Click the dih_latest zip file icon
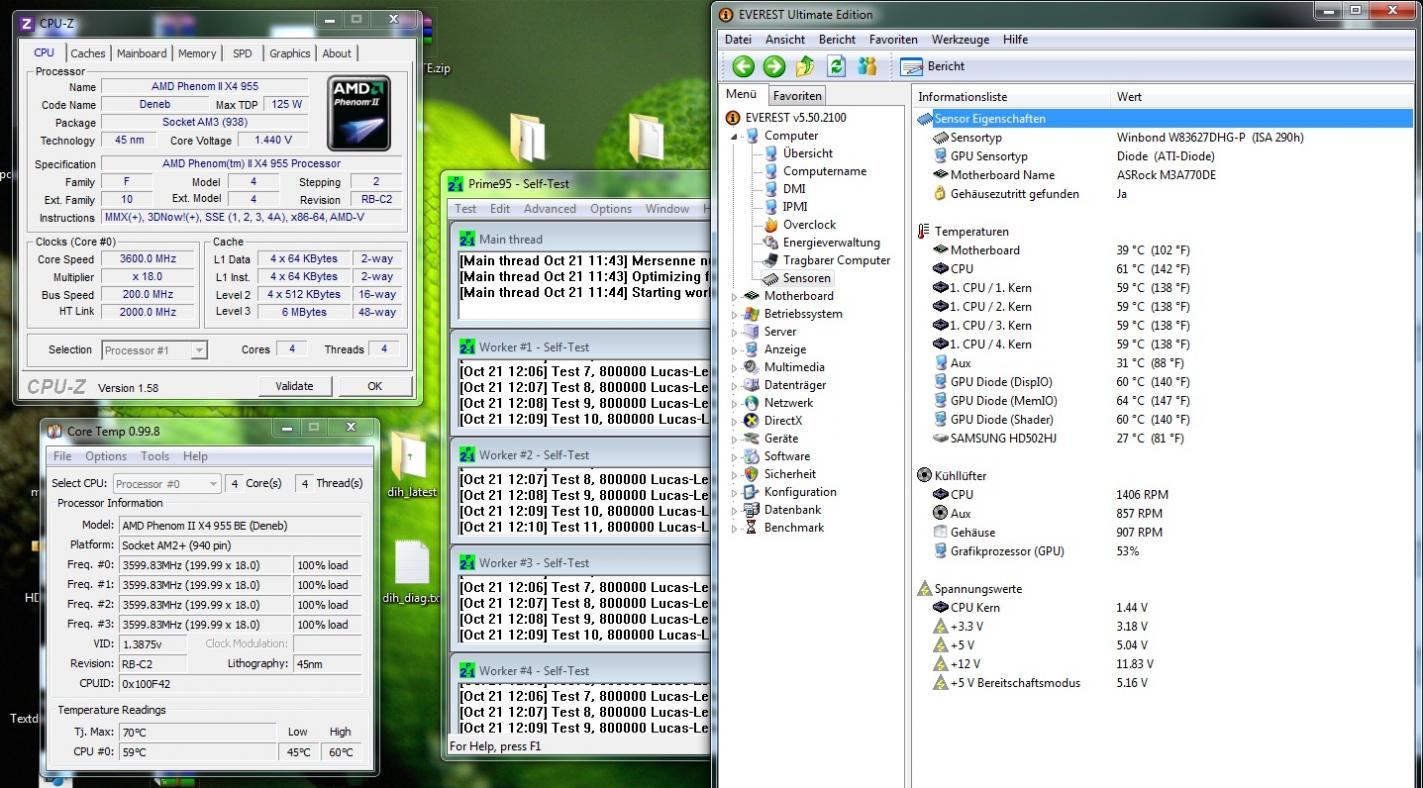This screenshot has width=1423, height=788. click(410, 457)
